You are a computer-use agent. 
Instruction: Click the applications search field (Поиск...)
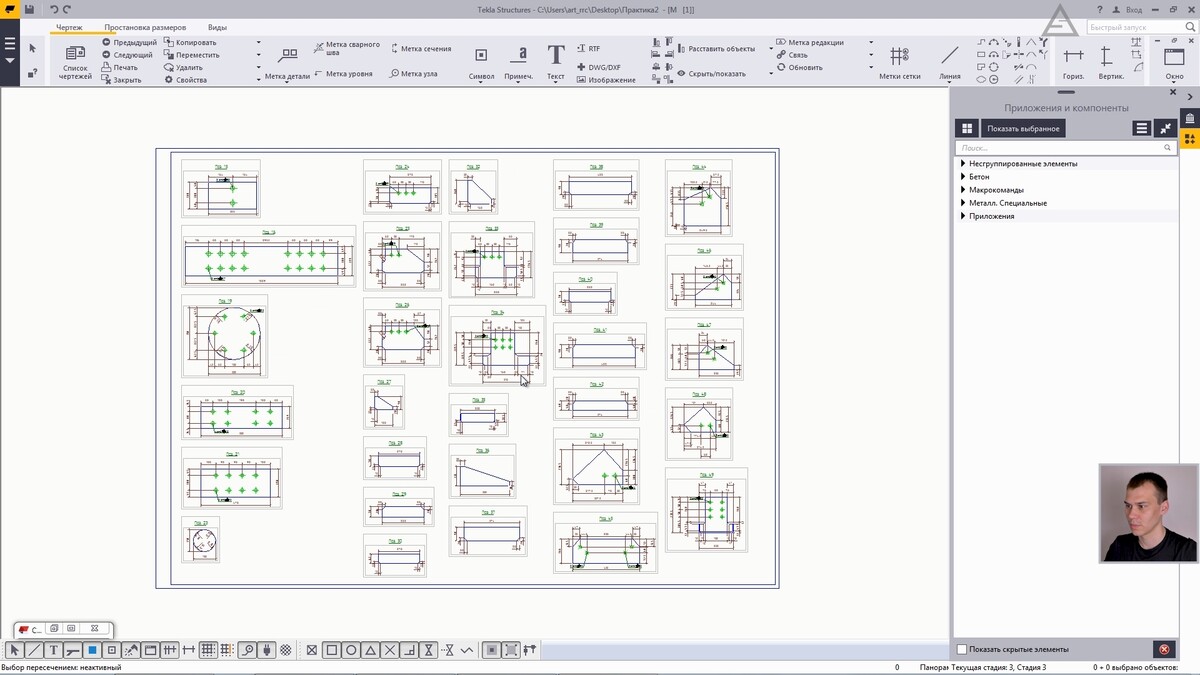[1060, 148]
